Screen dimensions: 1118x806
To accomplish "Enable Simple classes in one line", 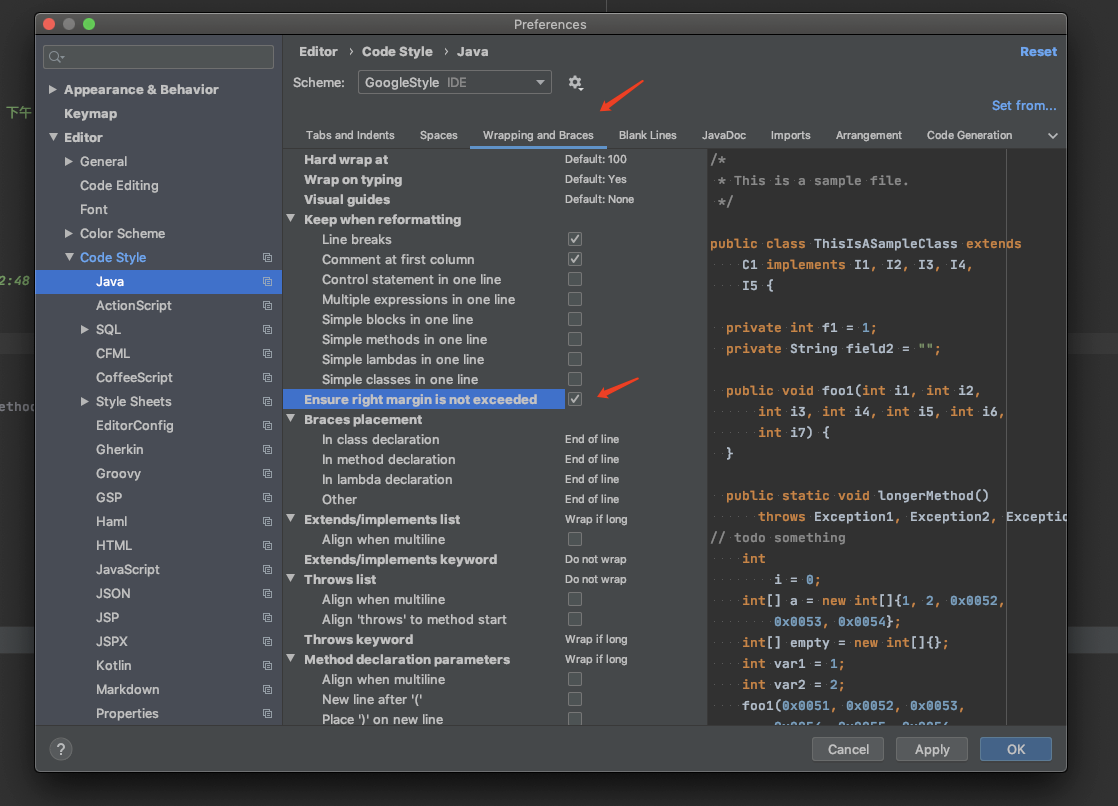I will (x=575, y=379).
